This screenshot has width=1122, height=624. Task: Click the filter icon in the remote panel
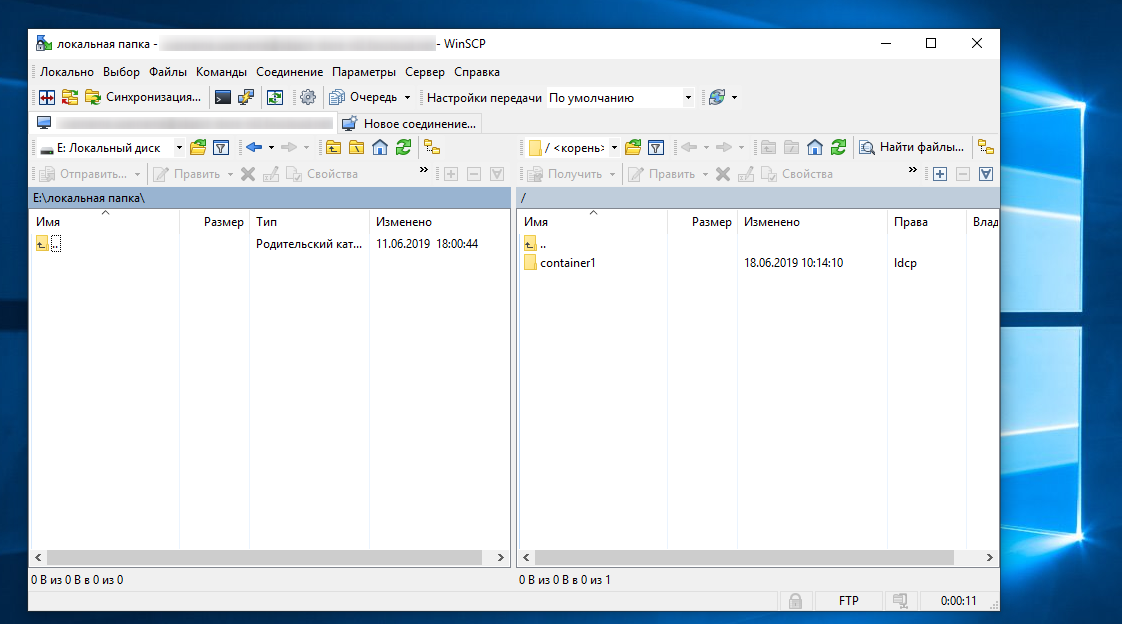coord(656,148)
